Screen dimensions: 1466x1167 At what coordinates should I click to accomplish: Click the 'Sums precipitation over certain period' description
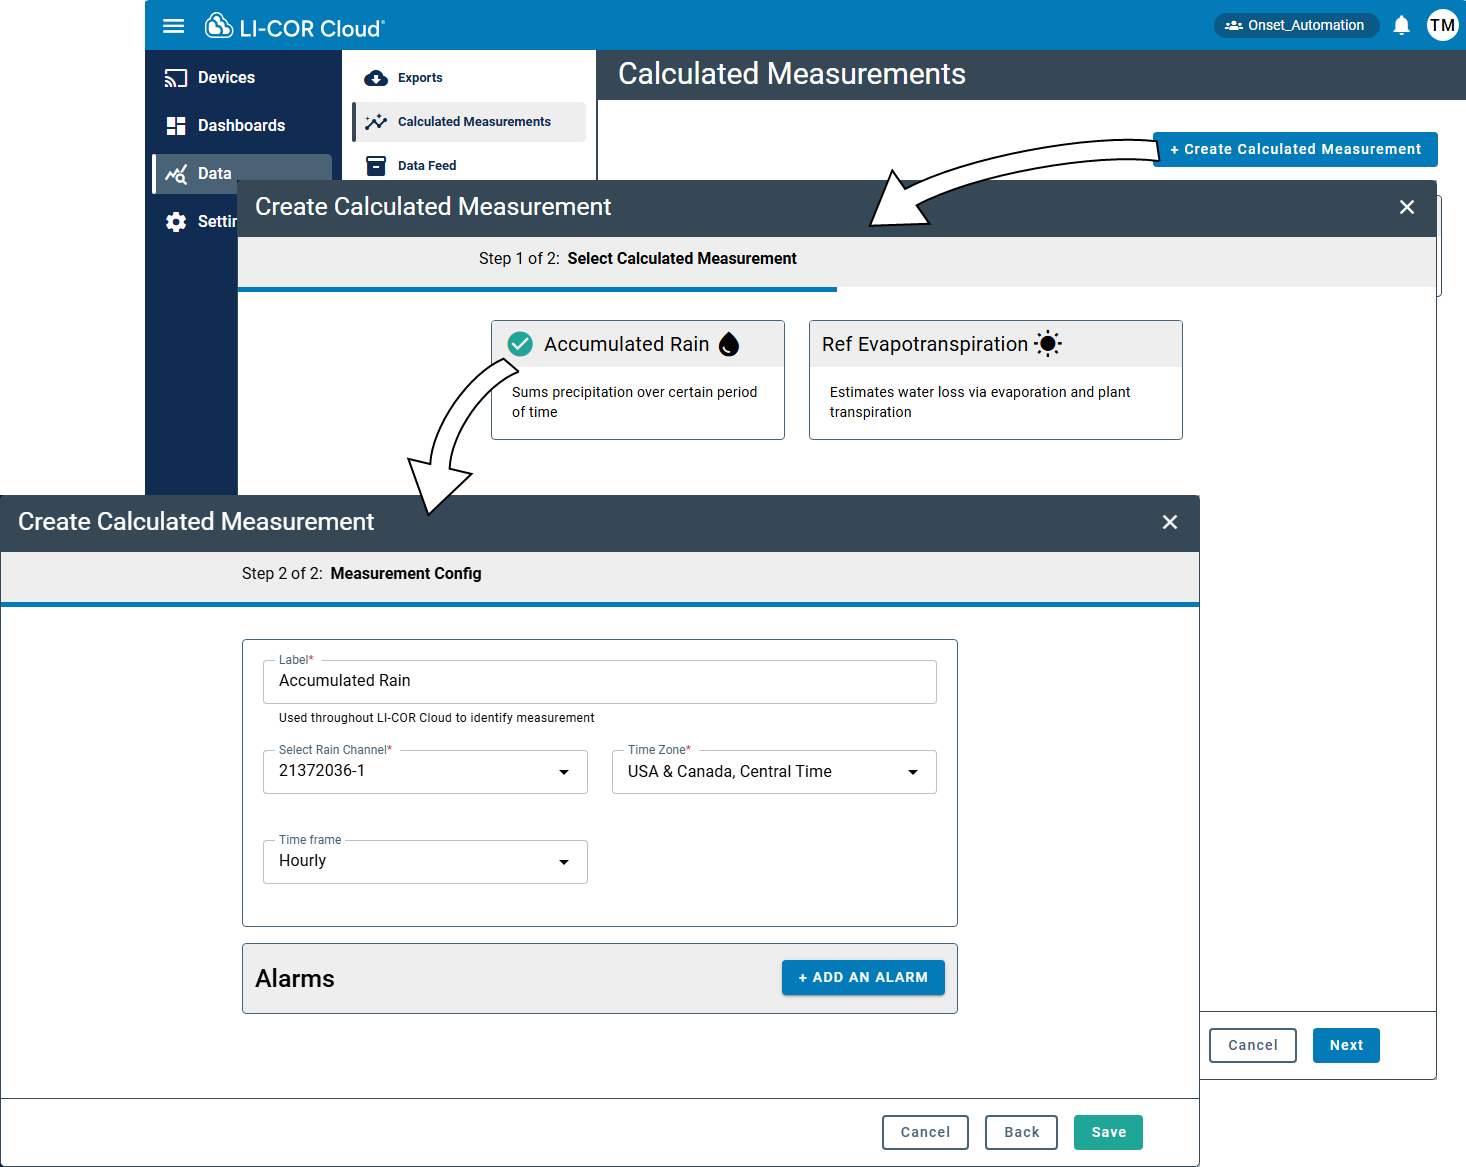point(635,402)
